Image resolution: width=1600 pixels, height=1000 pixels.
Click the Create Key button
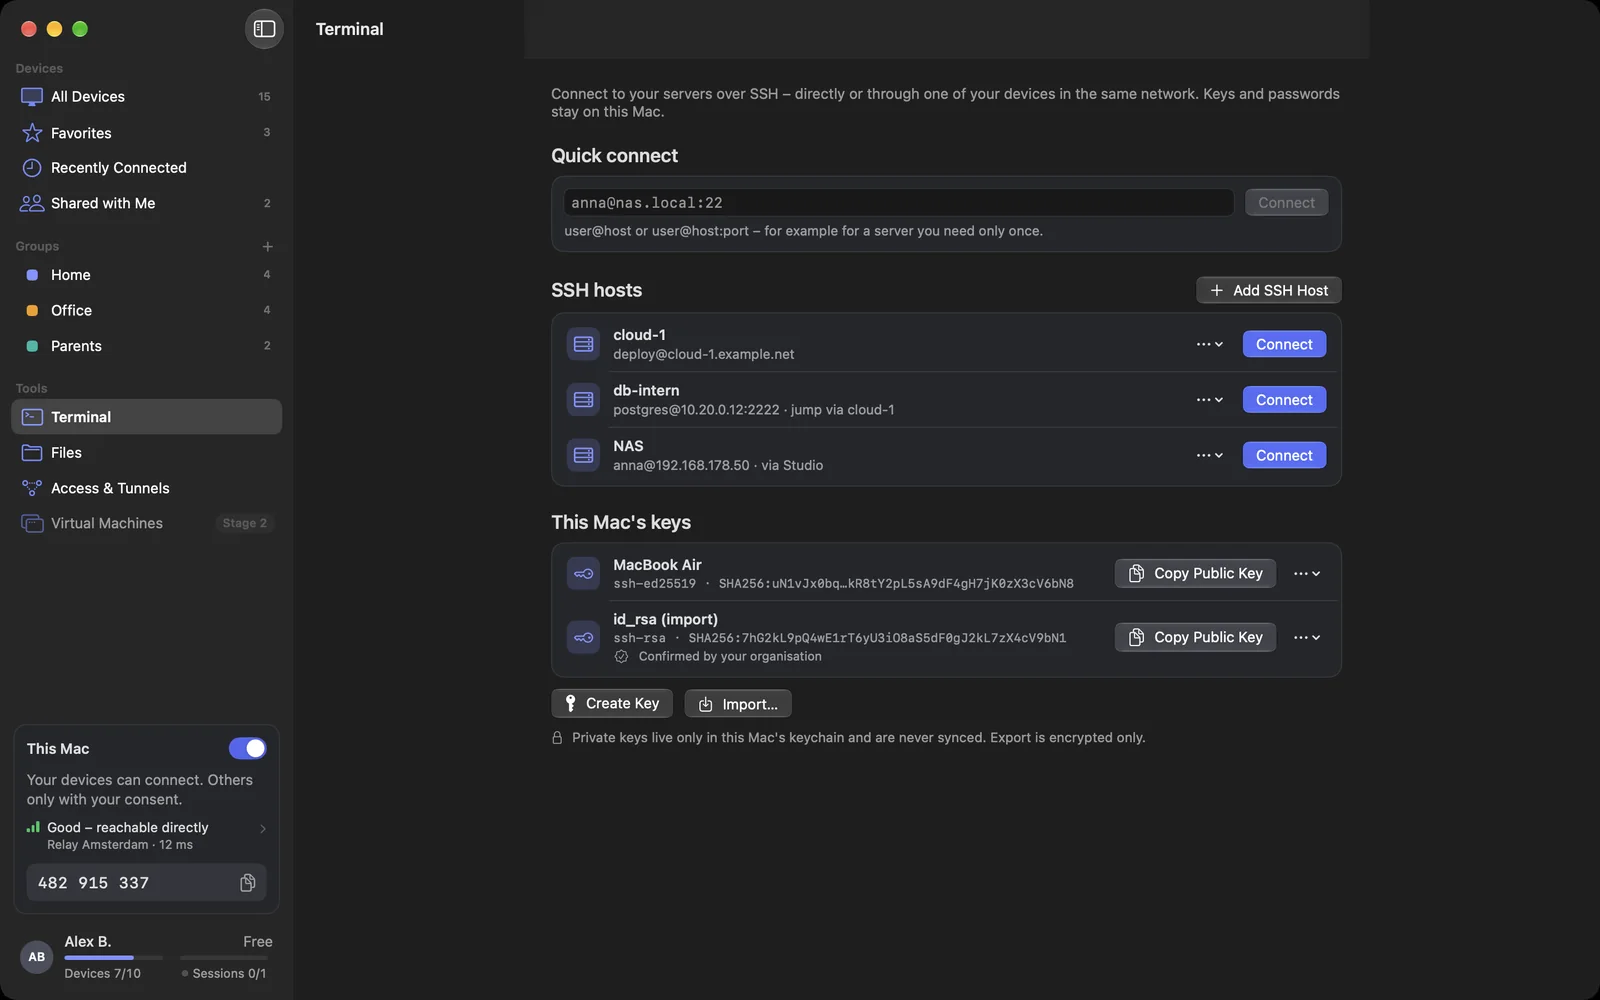pos(612,704)
